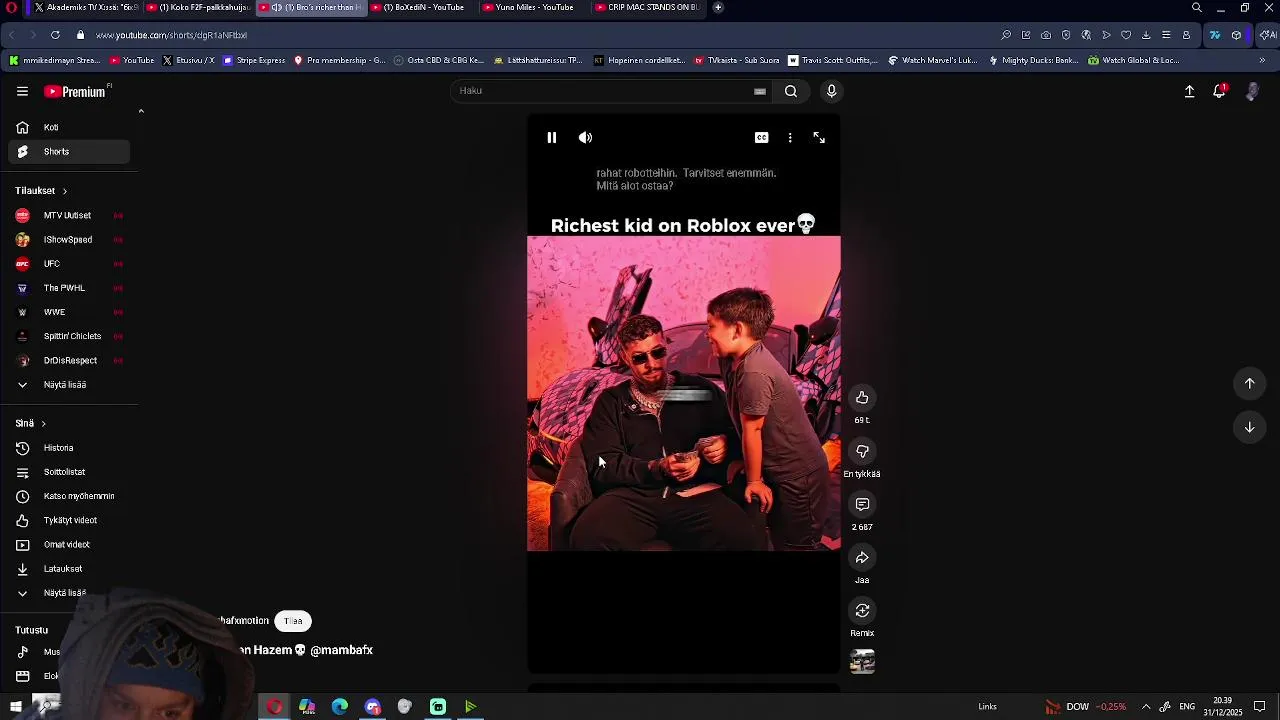Open the on-screen keyboard in search box

pos(760,91)
